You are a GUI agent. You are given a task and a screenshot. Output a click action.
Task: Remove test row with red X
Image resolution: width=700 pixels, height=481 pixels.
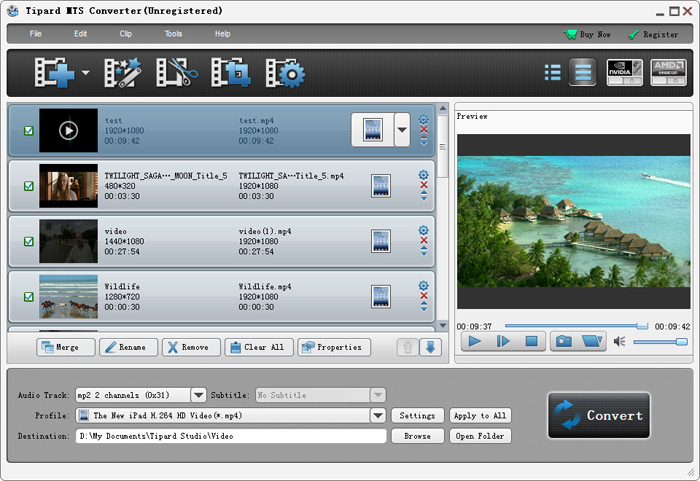pyautogui.click(x=424, y=130)
